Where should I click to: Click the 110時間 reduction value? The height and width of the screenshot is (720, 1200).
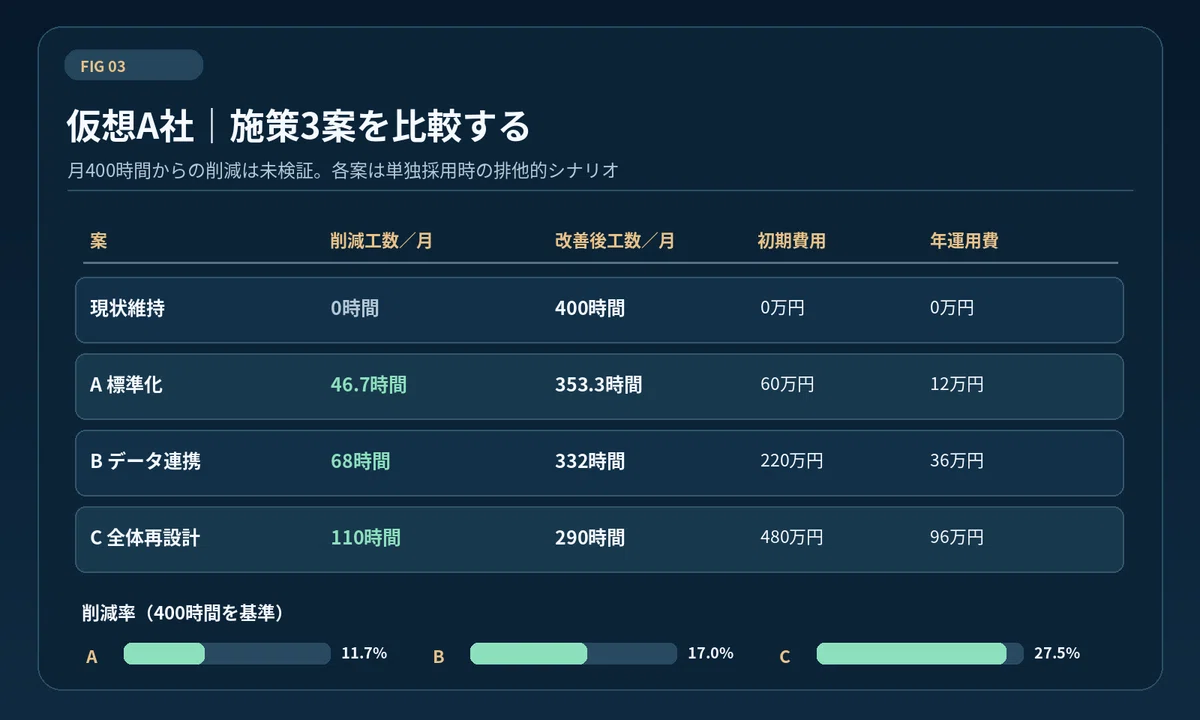366,538
